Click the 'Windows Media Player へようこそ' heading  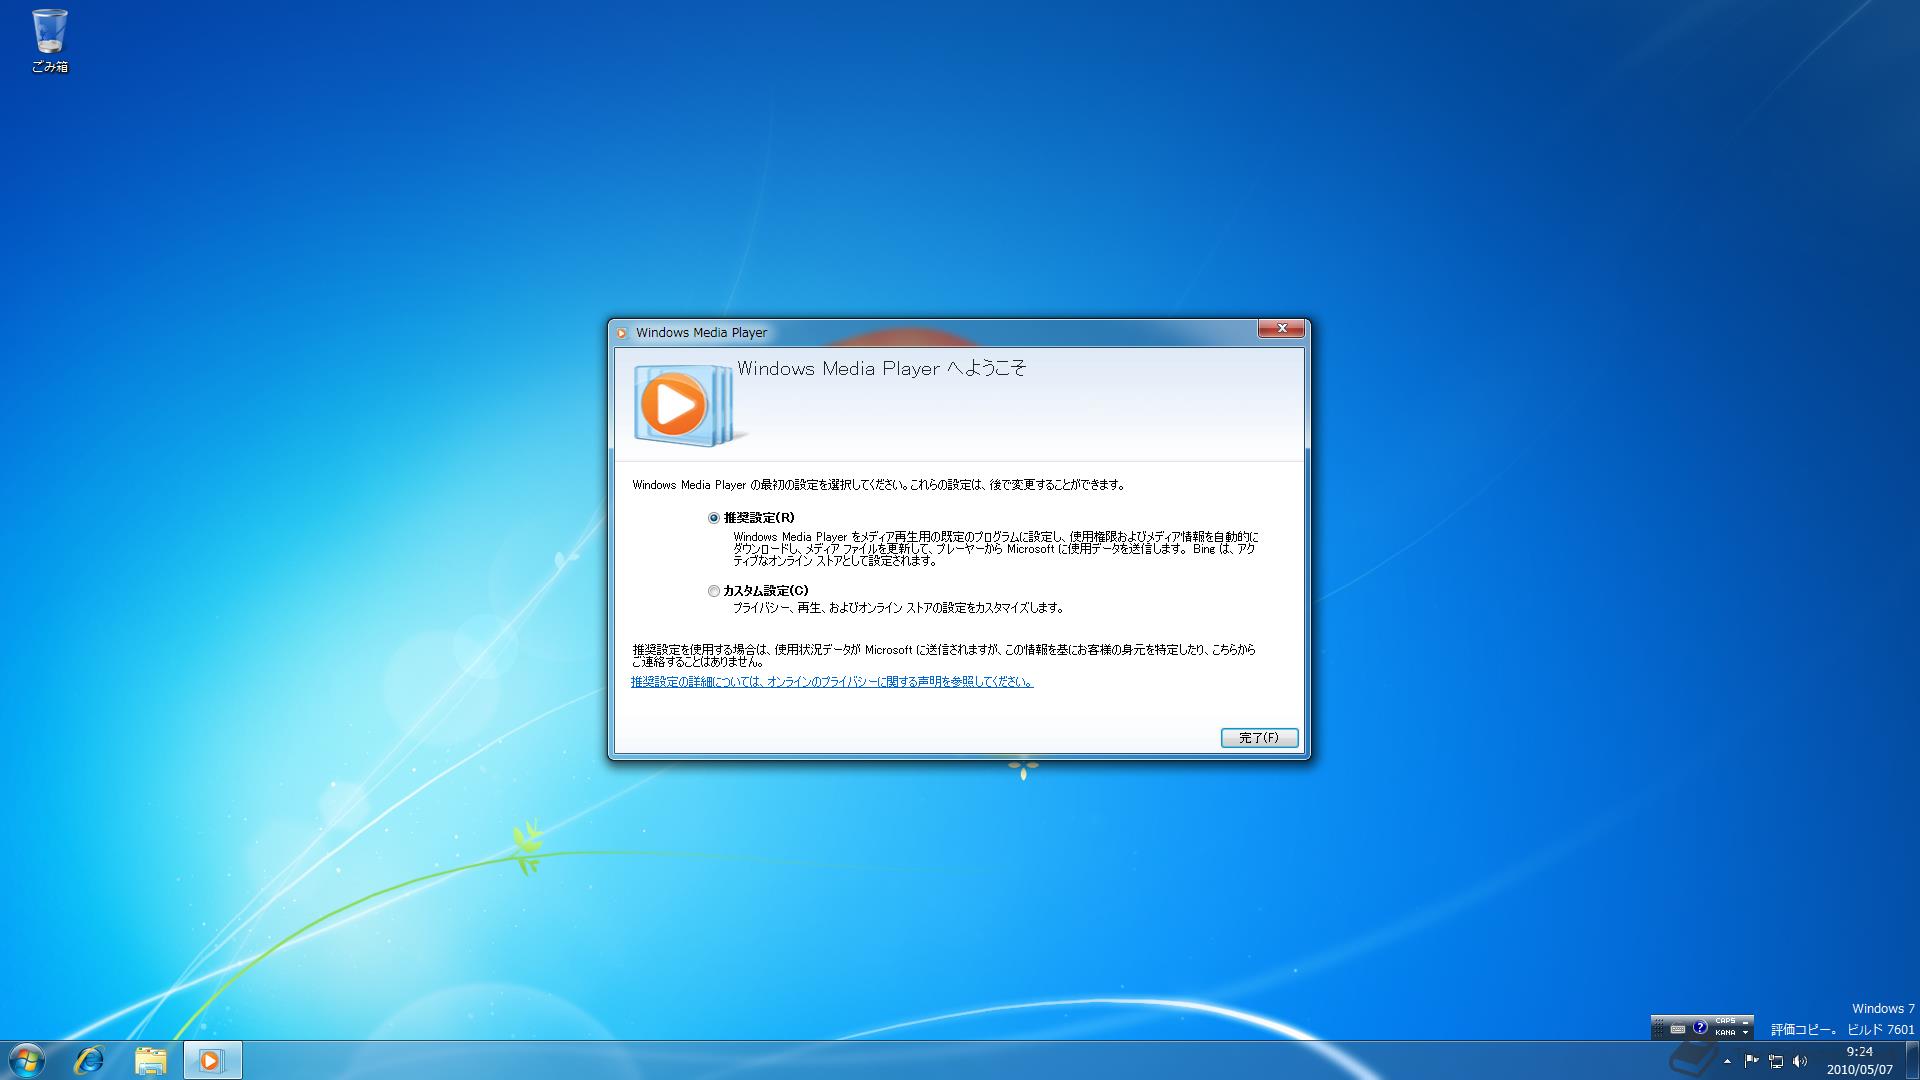[x=882, y=369]
